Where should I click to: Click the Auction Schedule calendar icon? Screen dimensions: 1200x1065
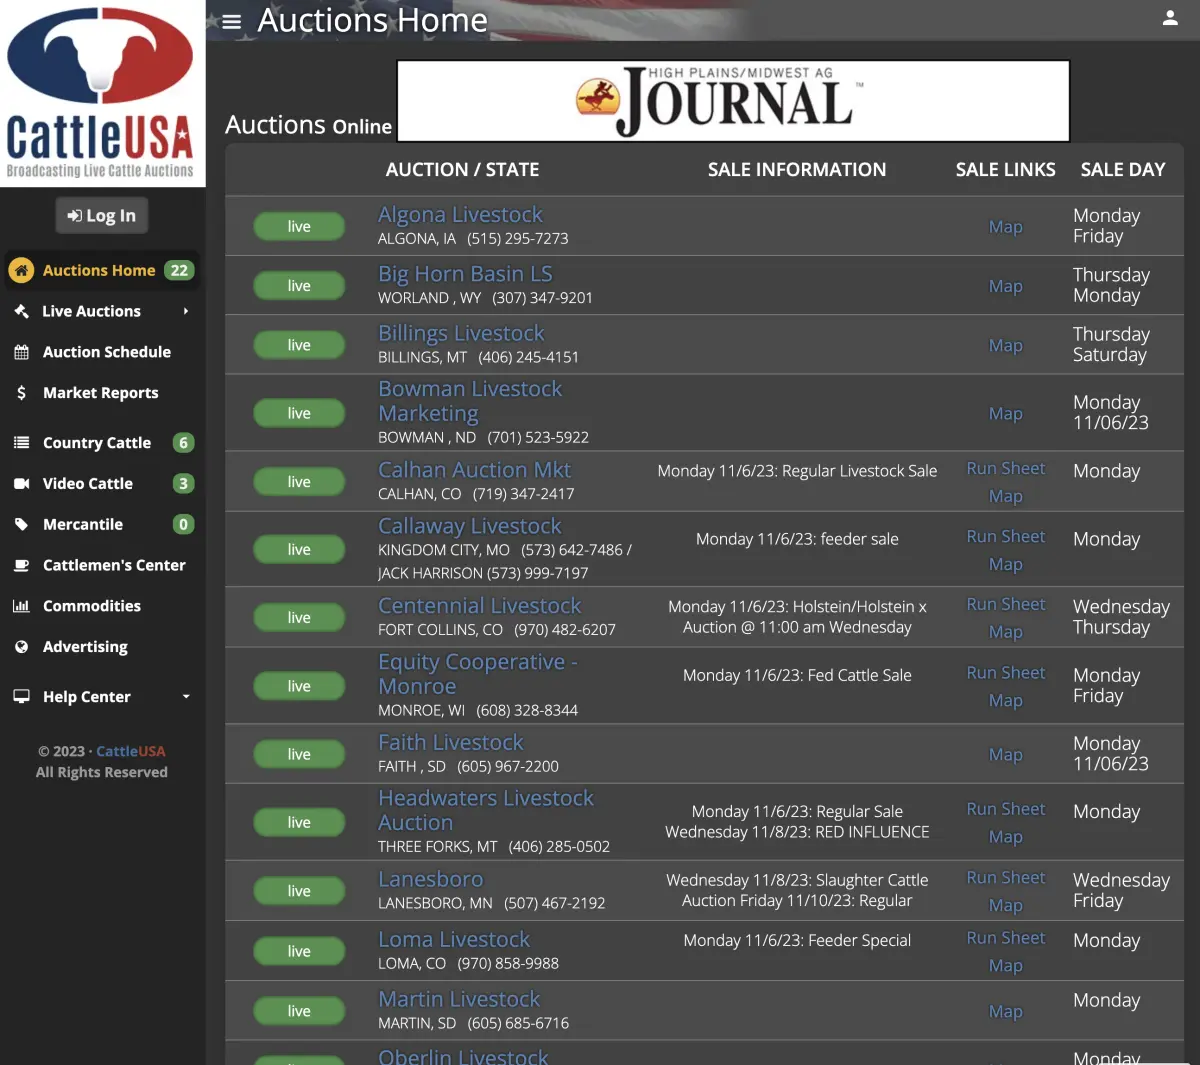coord(21,352)
